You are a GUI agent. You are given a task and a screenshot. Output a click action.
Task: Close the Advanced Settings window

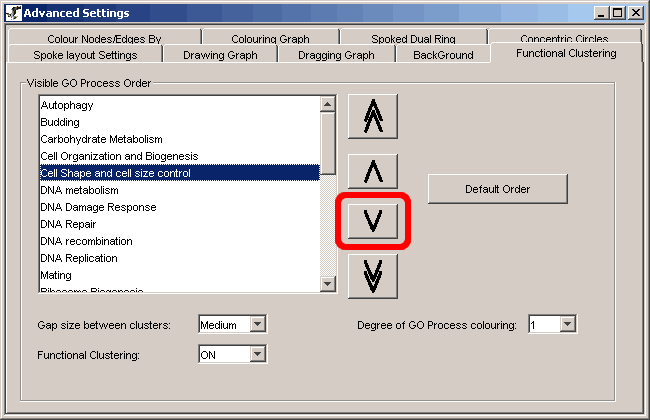coord(635,12)
